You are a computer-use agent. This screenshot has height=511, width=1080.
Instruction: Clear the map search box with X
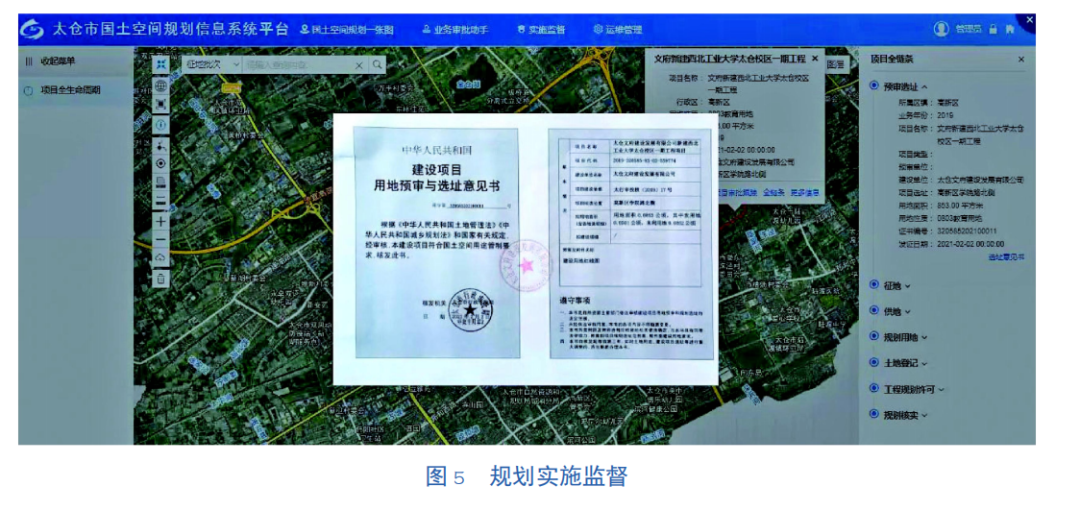[359, 65]
